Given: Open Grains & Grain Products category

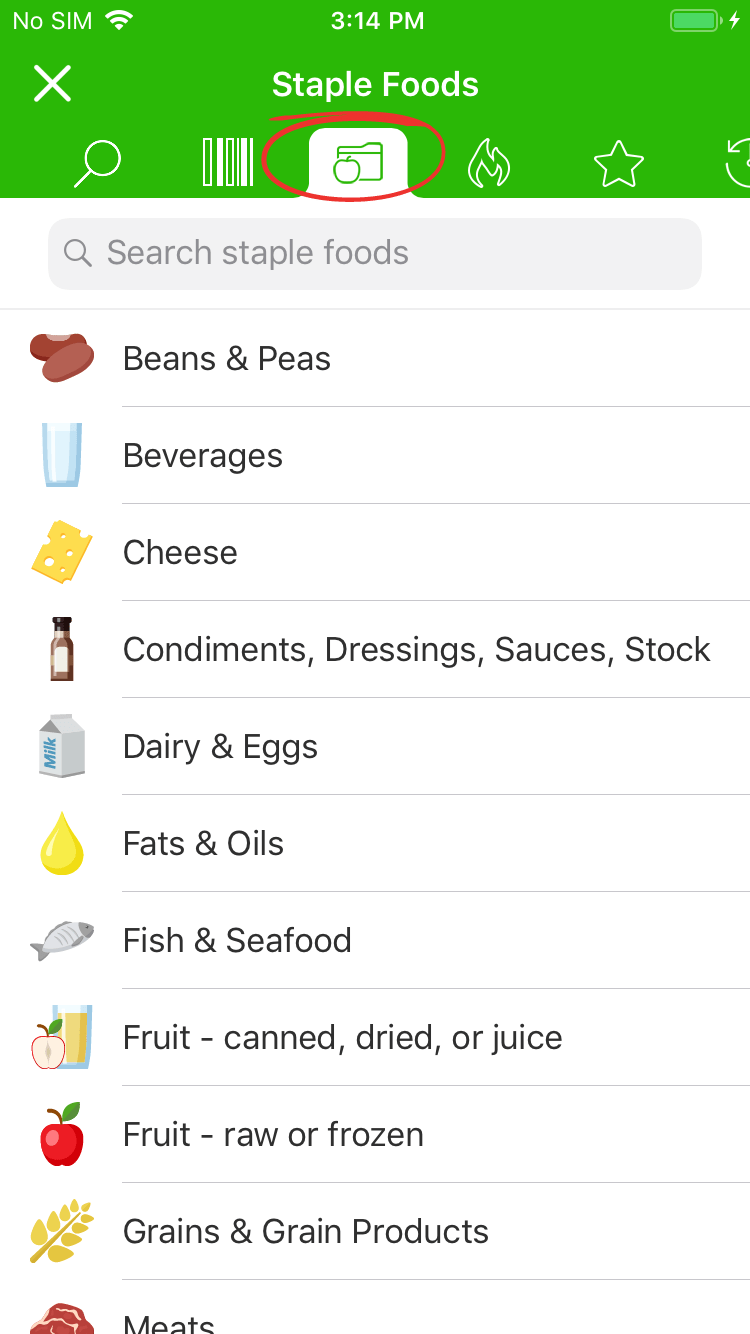Looking at the screenshot, I should [305, 1232].
